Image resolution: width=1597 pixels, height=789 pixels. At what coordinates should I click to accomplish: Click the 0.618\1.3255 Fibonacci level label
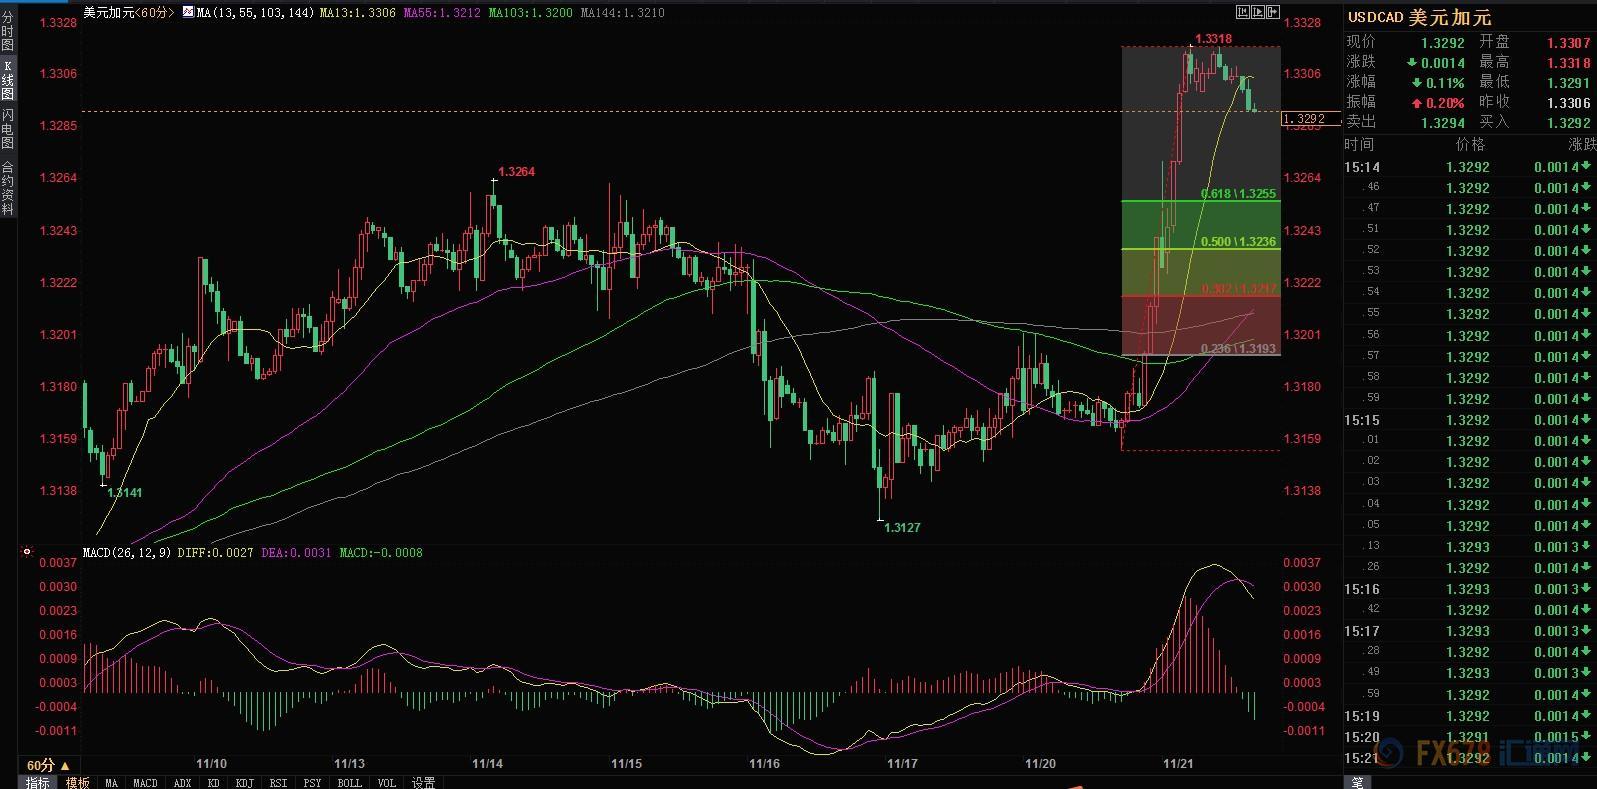point(1238,194)
